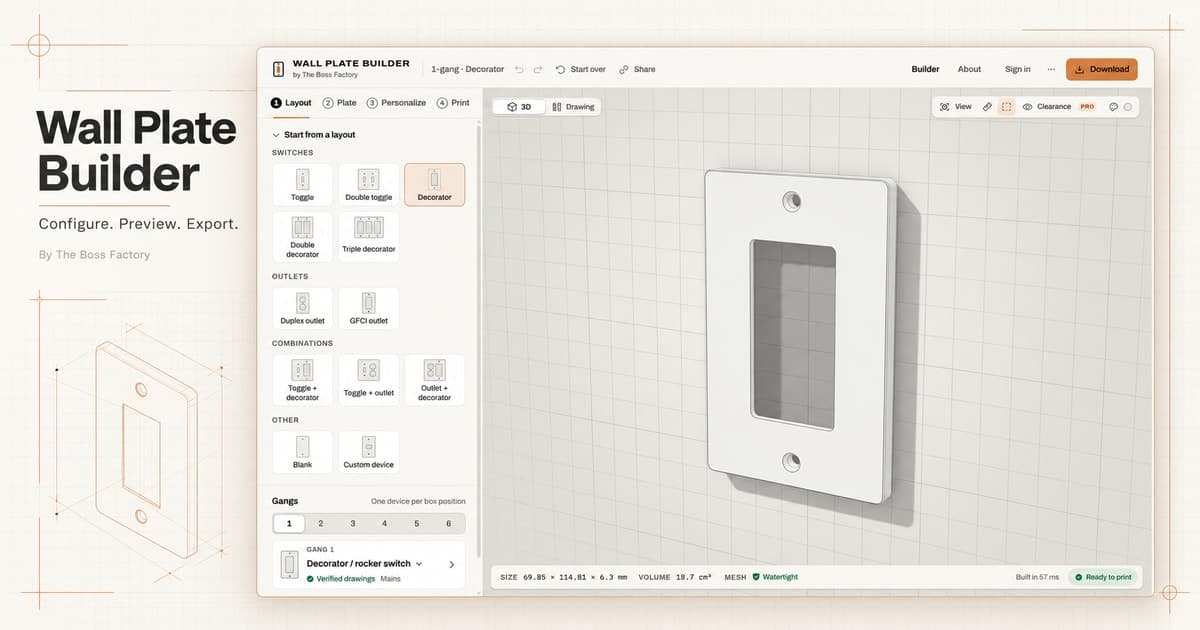The width and height of the screenshot is (1200, 630).
Task: Pick the GFCI outlet layout
Action: point(369,309)
